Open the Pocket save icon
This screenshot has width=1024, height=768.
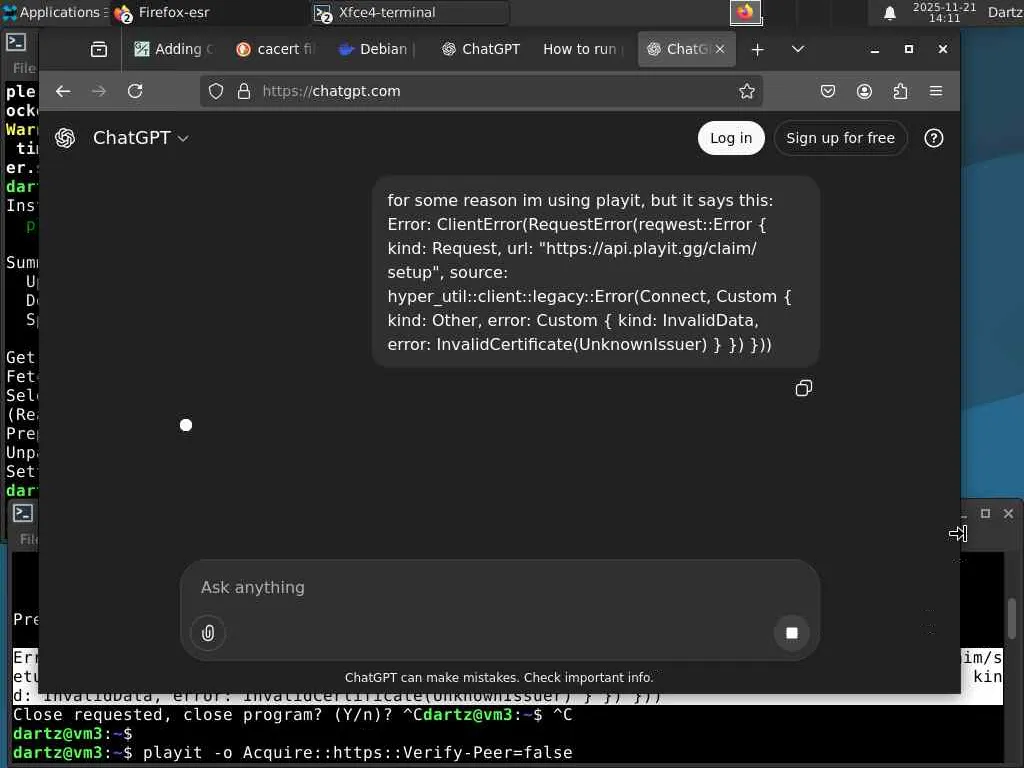[x=827, y=91]
